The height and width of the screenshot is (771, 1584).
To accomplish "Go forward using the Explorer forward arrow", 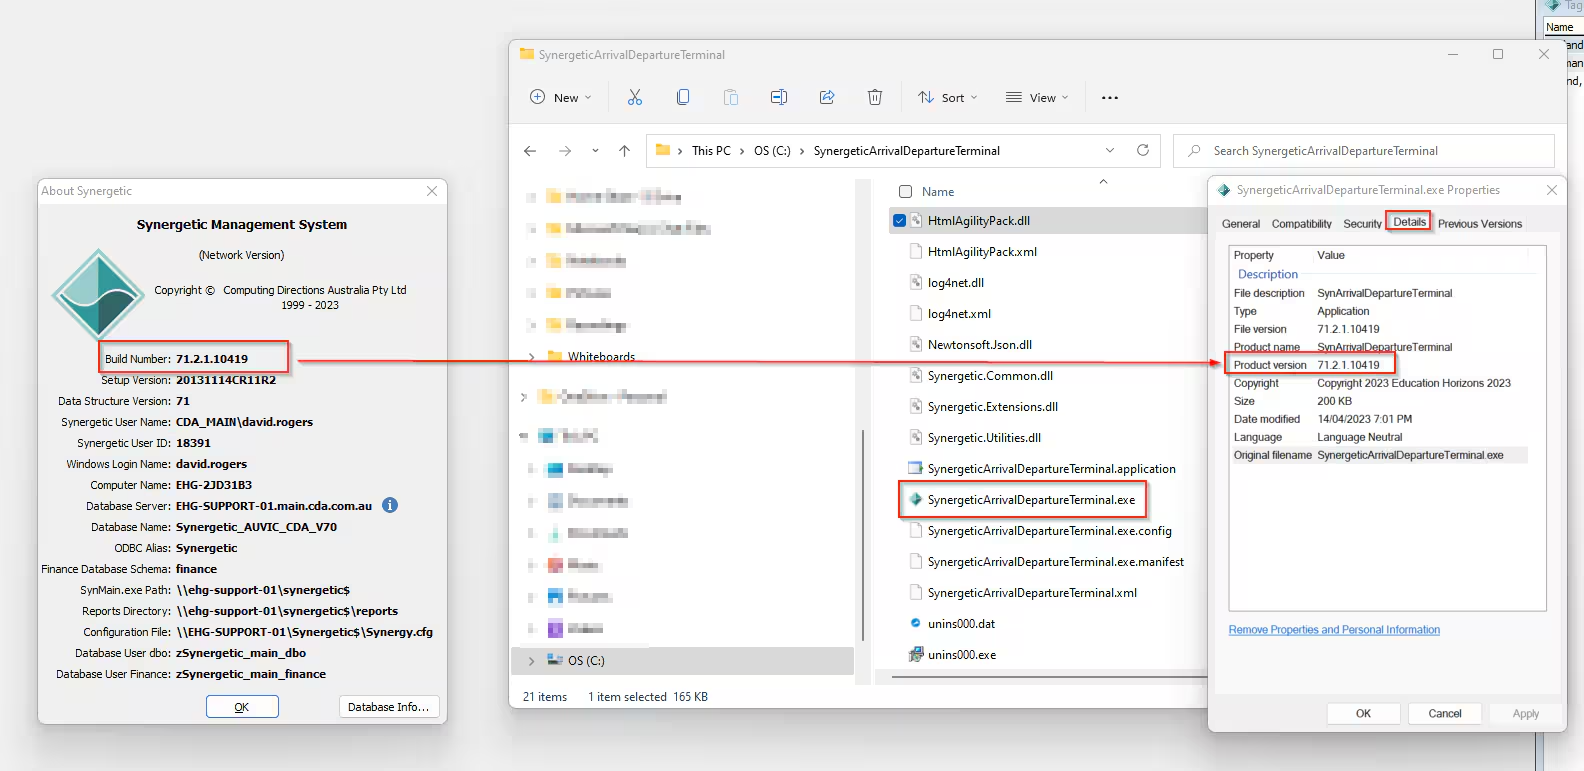I will (565, 151).
